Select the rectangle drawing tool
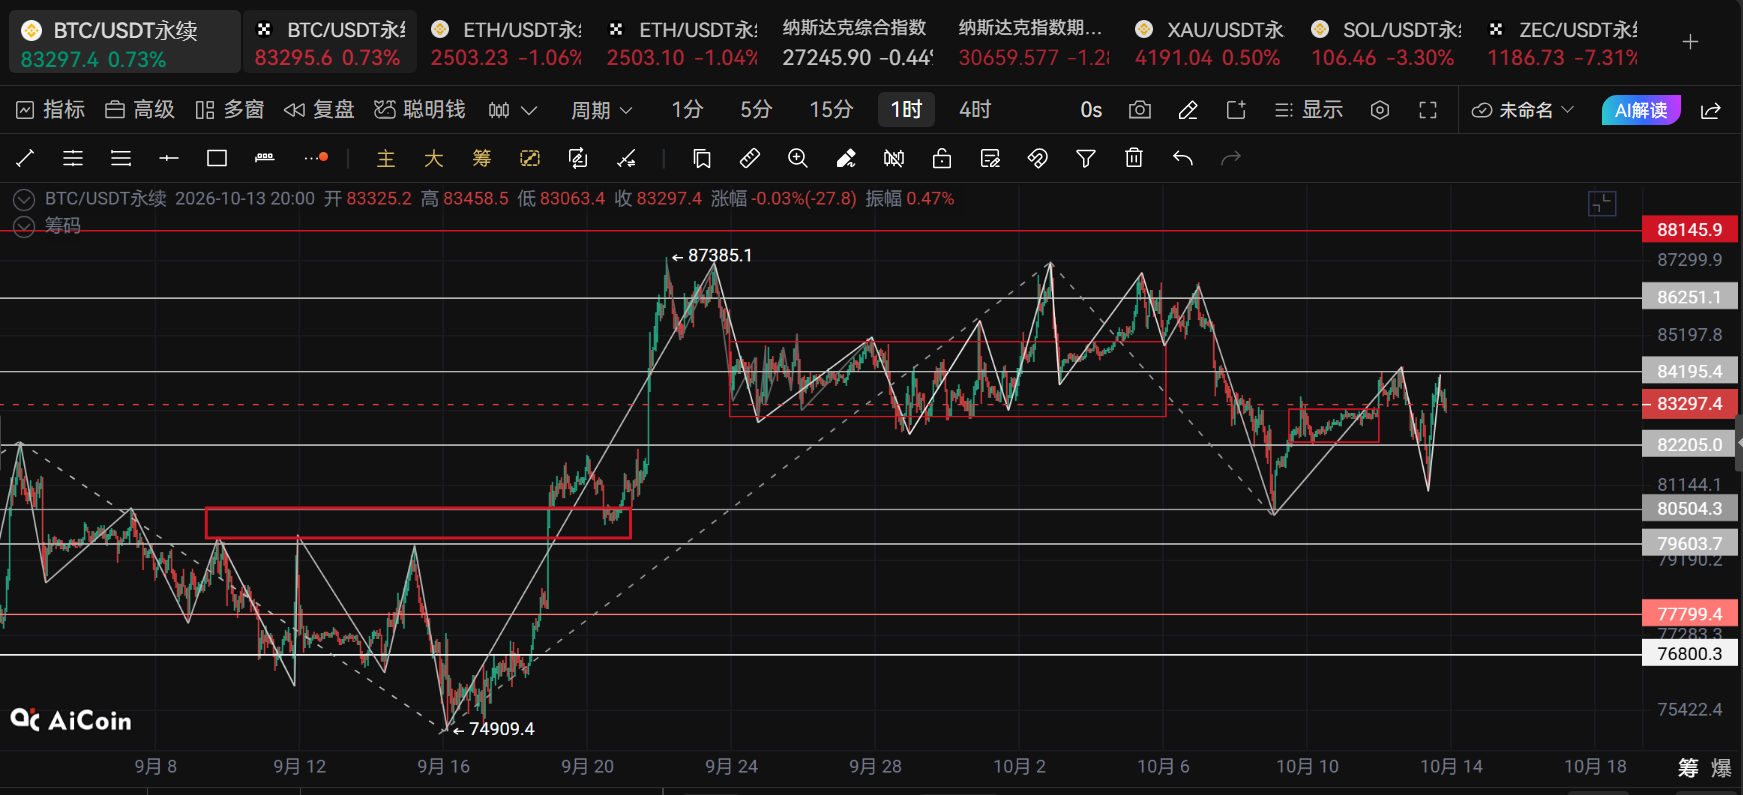The image size is (1743, 795). 217,158
